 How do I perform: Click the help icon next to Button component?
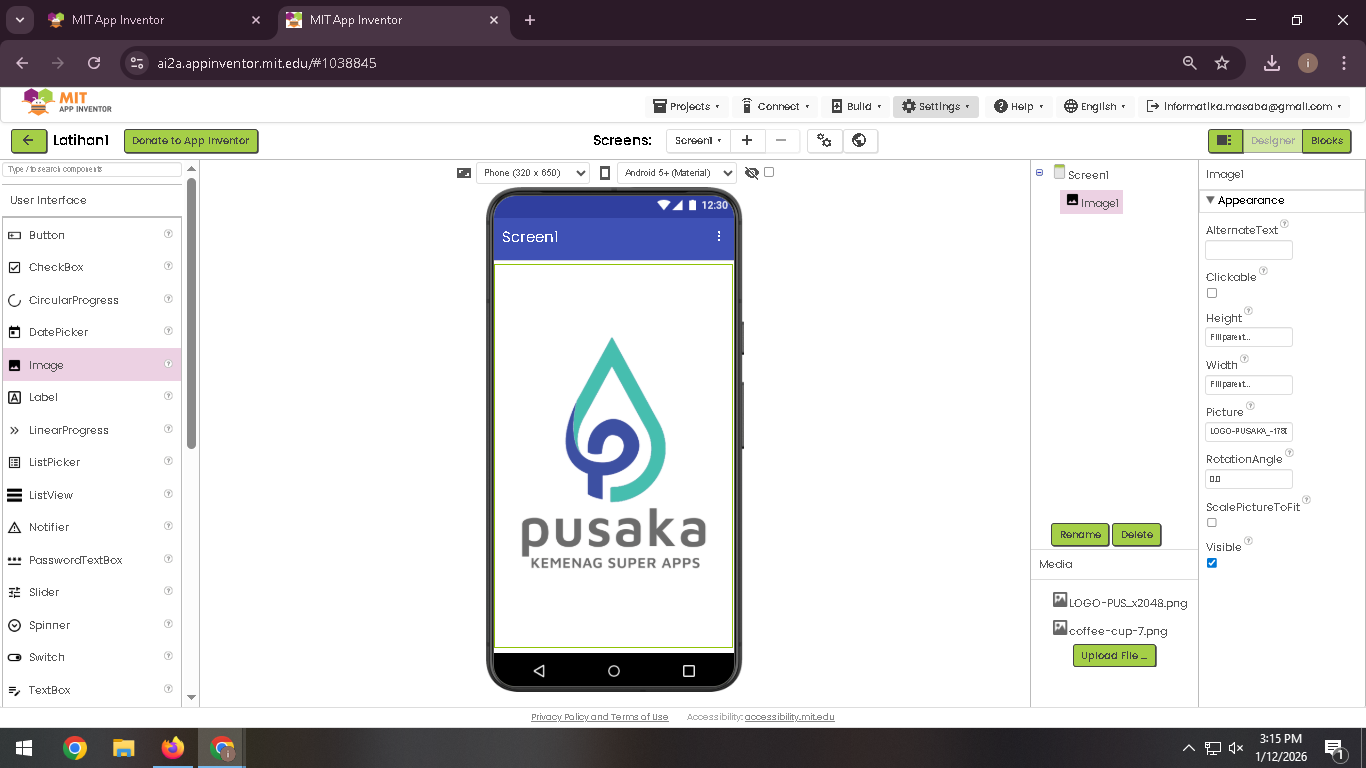coord(168,234)
